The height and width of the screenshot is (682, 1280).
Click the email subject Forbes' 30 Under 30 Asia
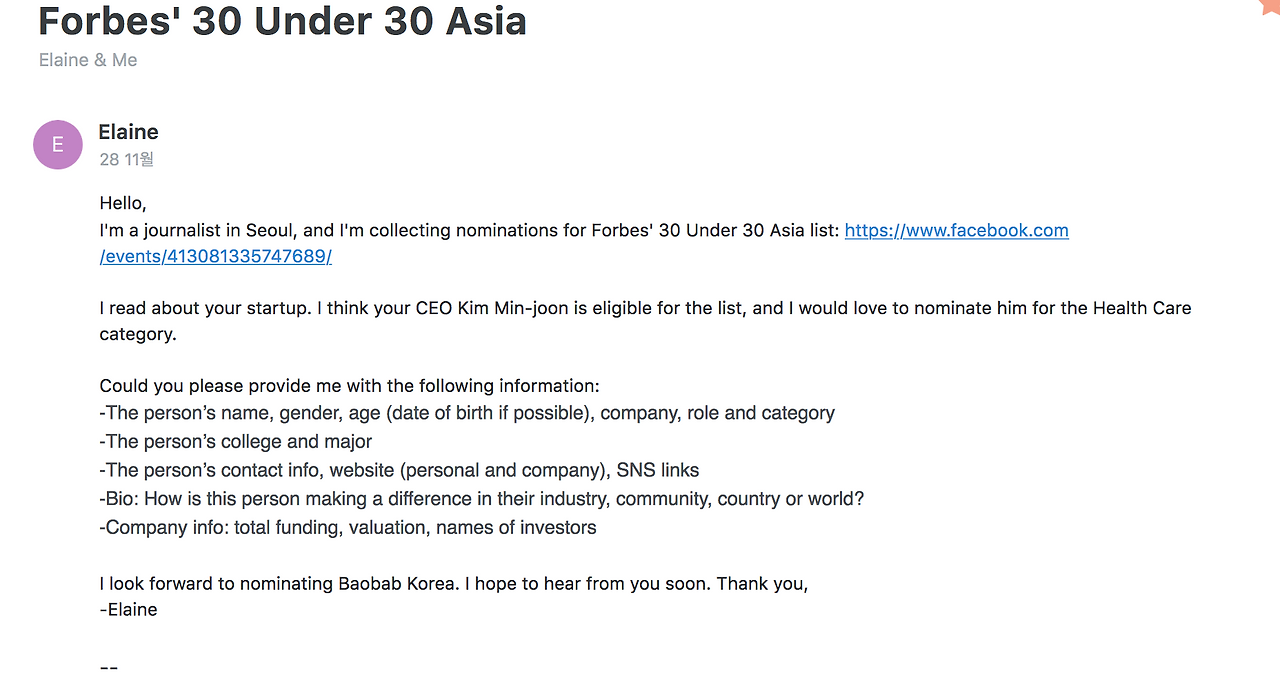click(282, 21)
